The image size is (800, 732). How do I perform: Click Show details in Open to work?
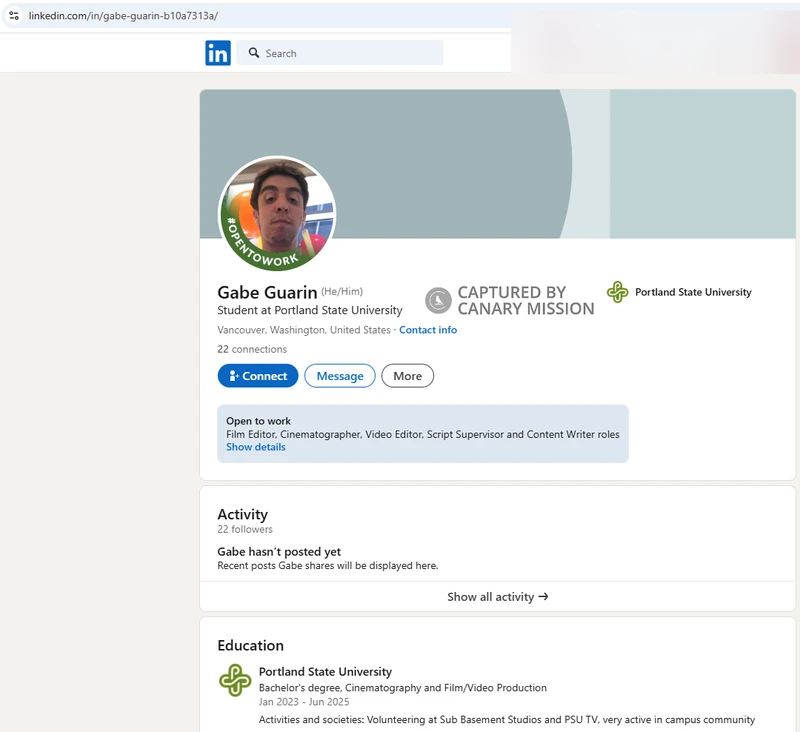pos(256,447)
